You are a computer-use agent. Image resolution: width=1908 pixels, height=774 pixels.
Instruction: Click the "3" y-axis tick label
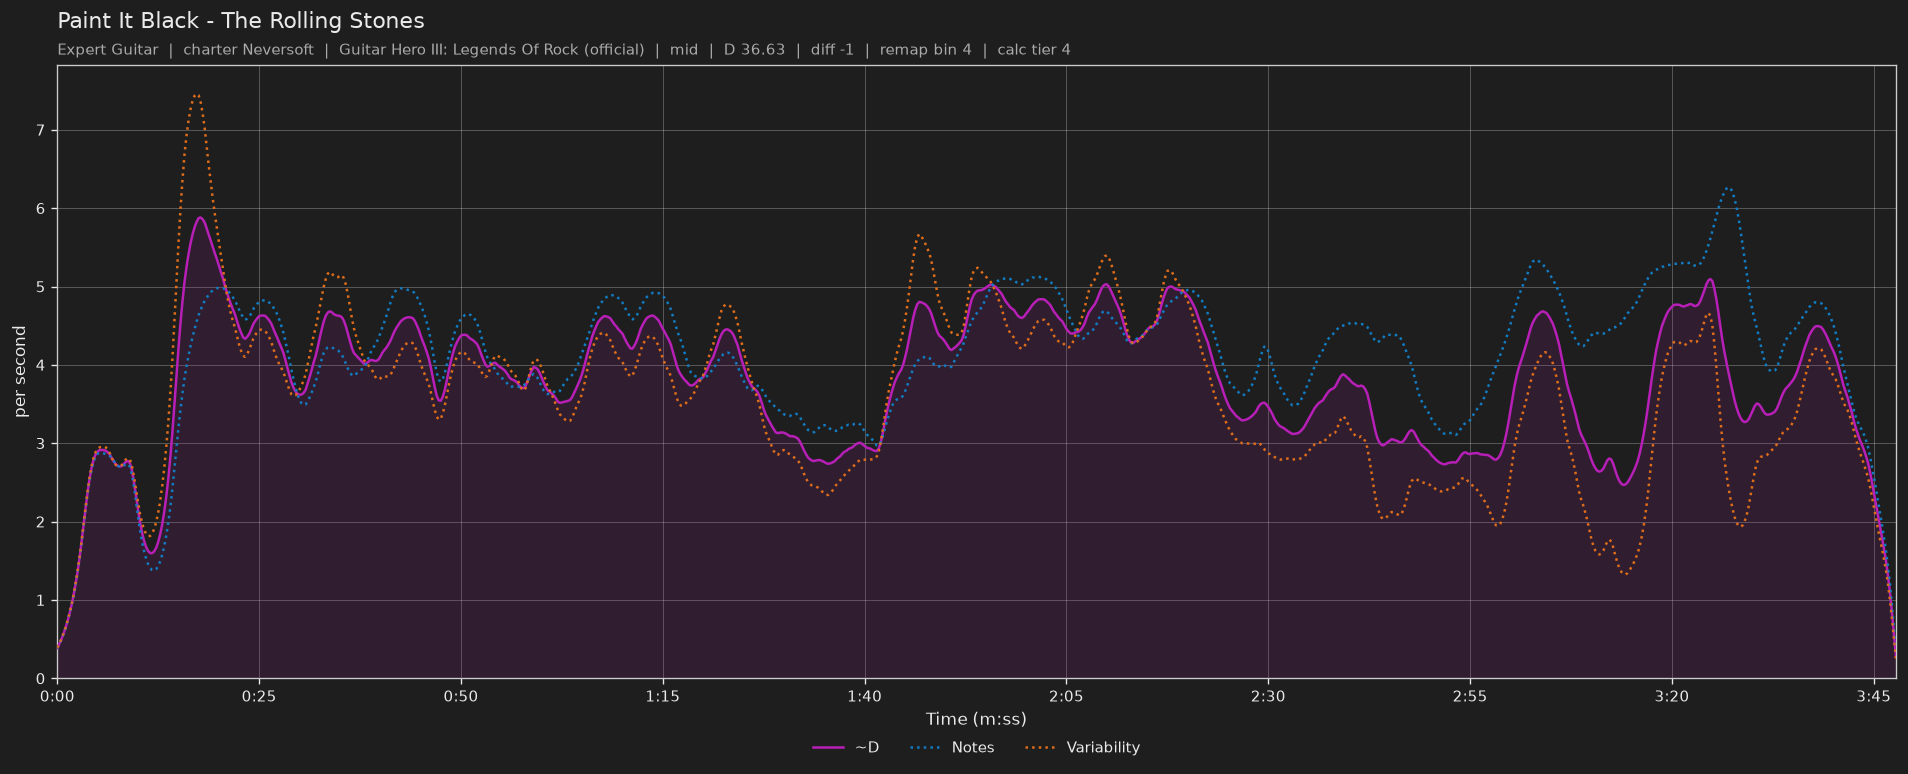tap(42, 444)
